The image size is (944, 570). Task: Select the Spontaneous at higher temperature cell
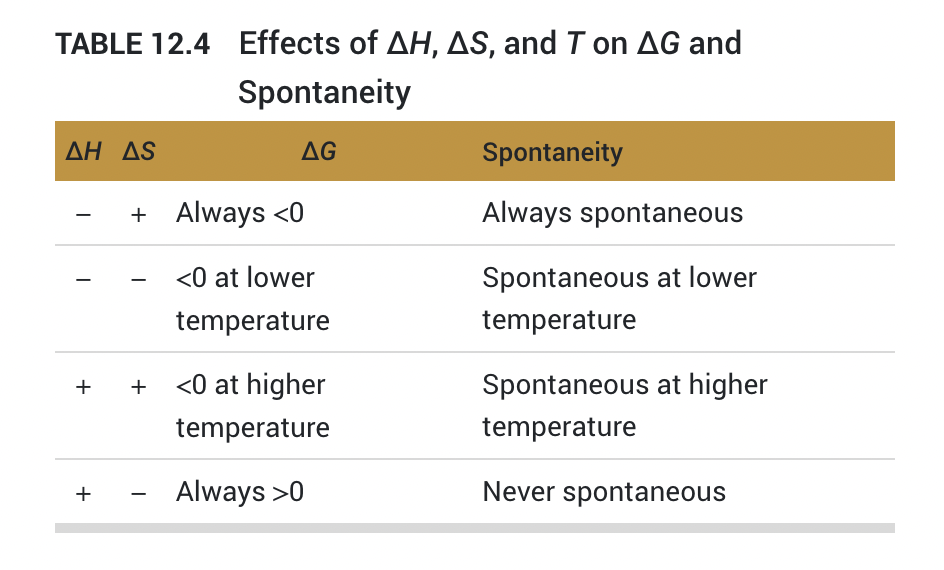pyautogui.click(x=624, y=406)
